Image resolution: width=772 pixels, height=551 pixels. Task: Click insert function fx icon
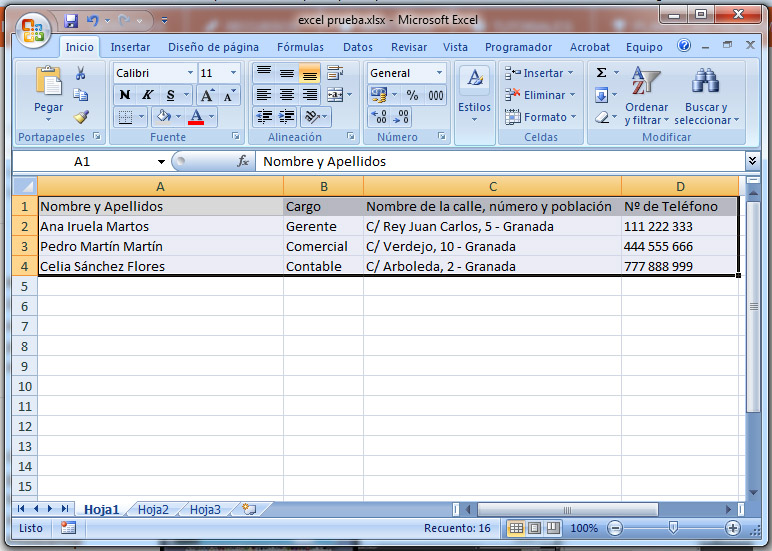pyautogui.click(x=242, y=161)
